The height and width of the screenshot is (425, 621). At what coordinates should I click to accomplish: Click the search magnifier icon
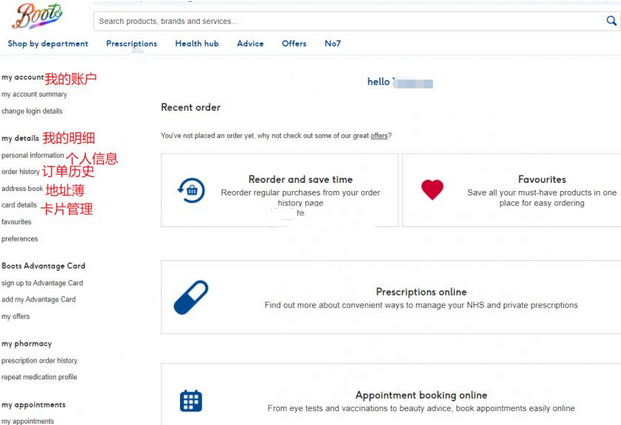(611, 21)
